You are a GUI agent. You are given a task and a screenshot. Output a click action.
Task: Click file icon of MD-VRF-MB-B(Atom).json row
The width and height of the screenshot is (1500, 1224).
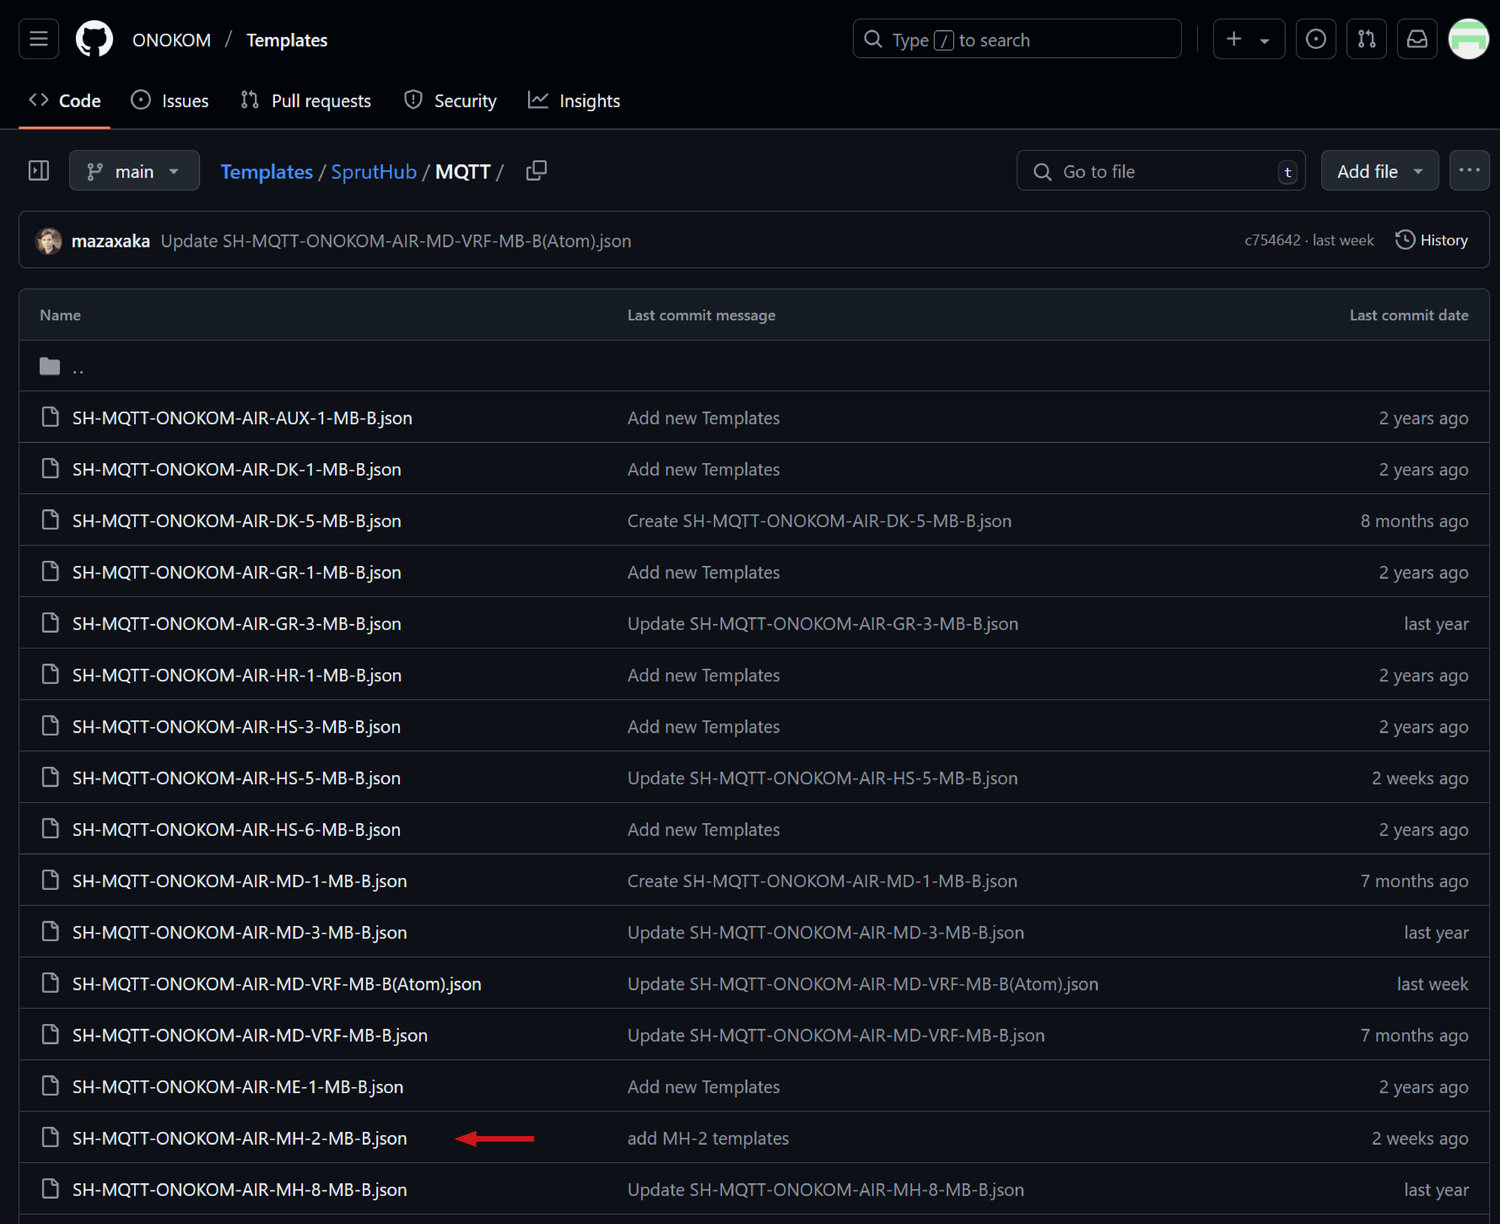pos(50,983)
